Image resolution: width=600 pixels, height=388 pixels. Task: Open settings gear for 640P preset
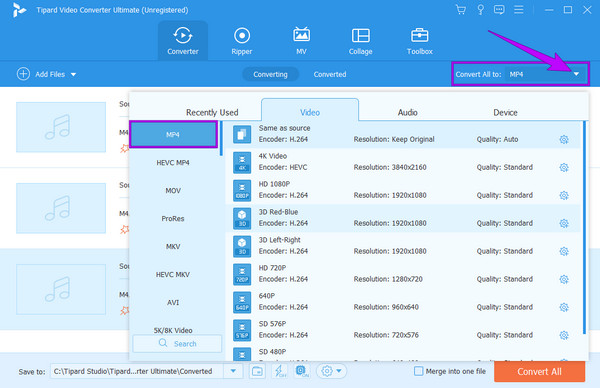[x=564, y=307]
